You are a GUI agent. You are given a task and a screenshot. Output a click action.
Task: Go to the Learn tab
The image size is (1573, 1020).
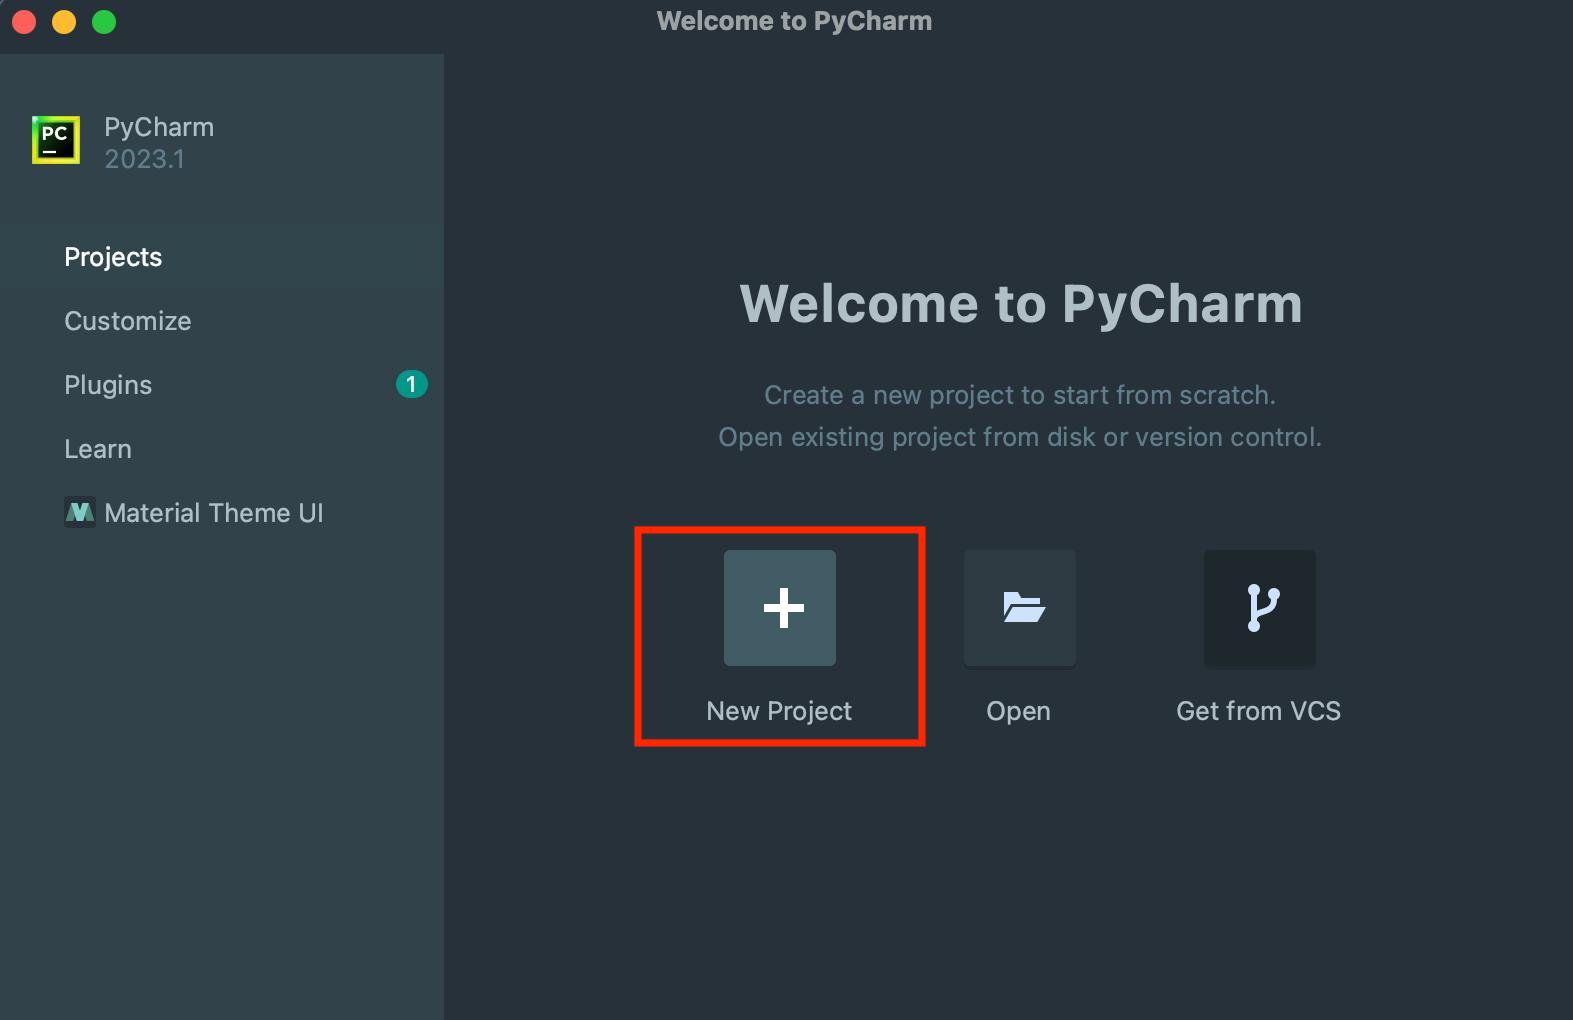(222, 449)
